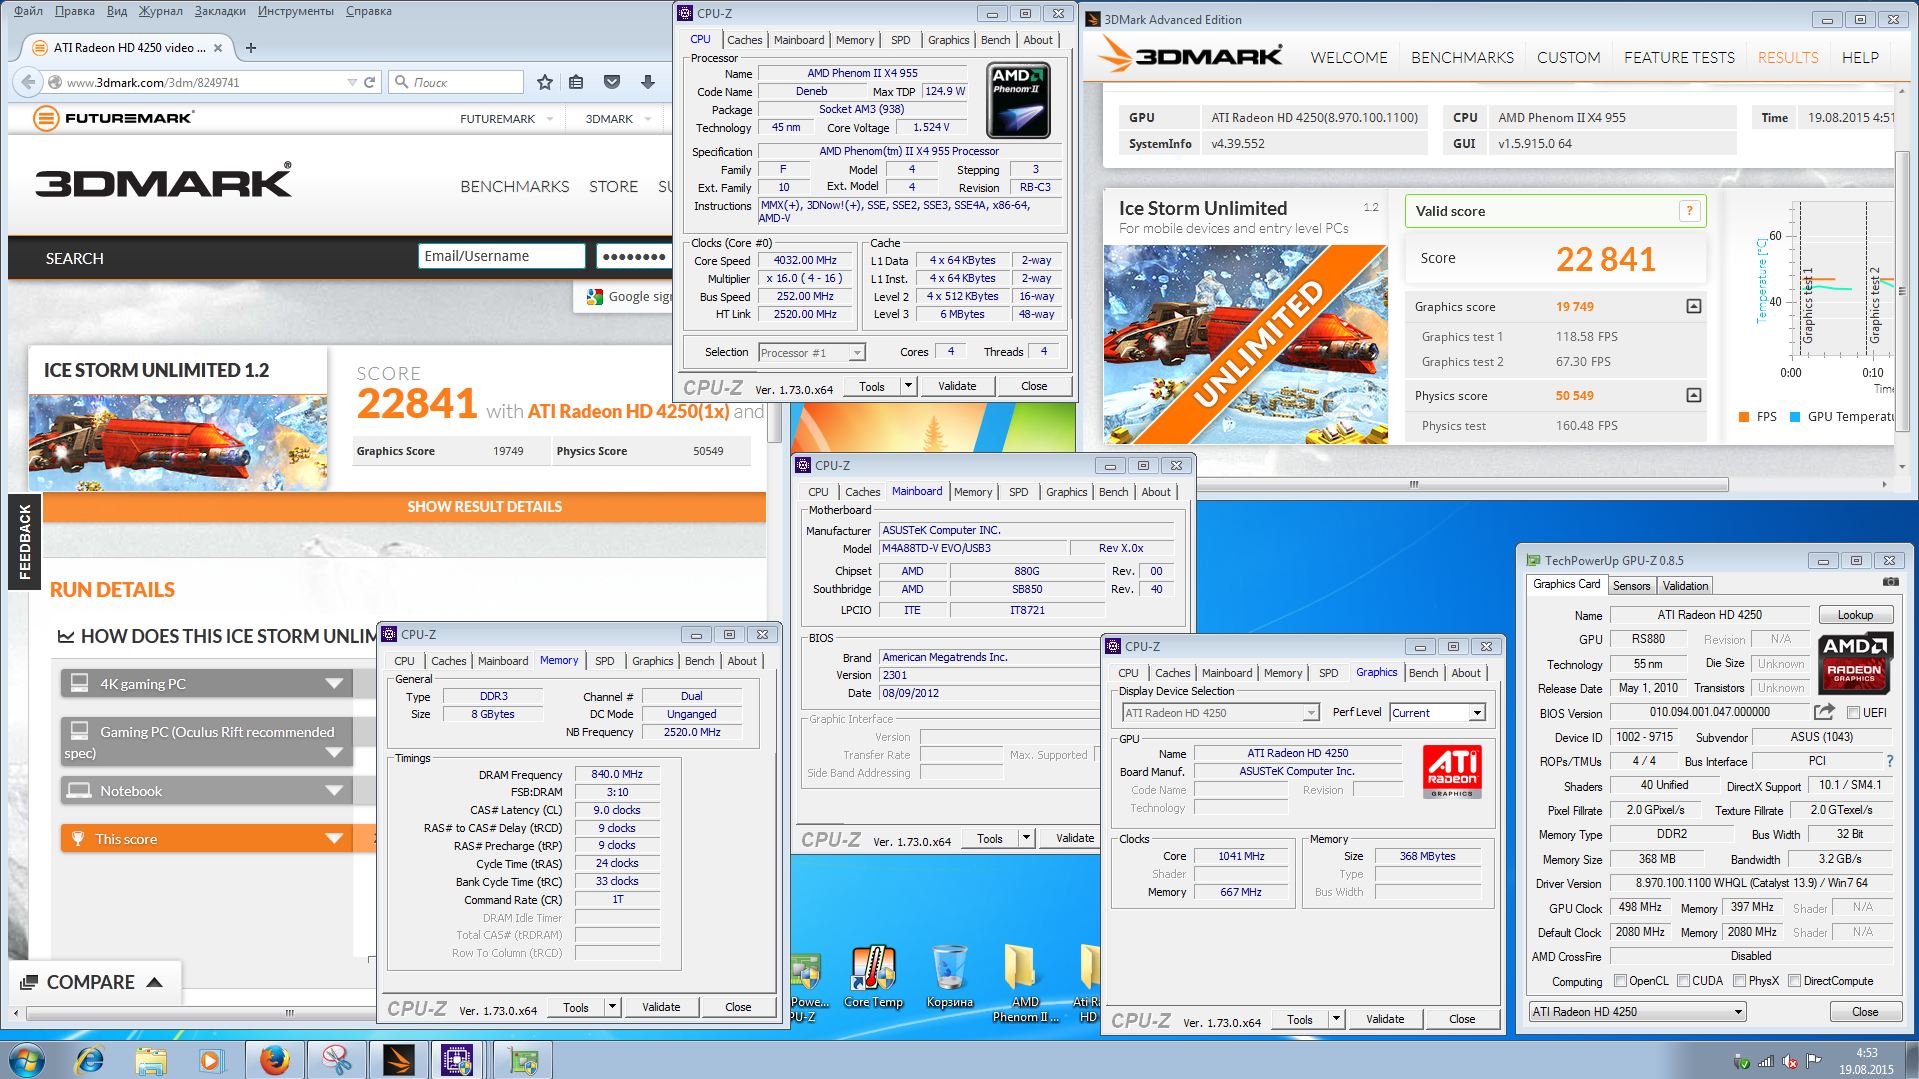Open Firefox downloads arrow icon
Image resolution: width=1919 pixels, height=1079 pixels.
point(648,82)
